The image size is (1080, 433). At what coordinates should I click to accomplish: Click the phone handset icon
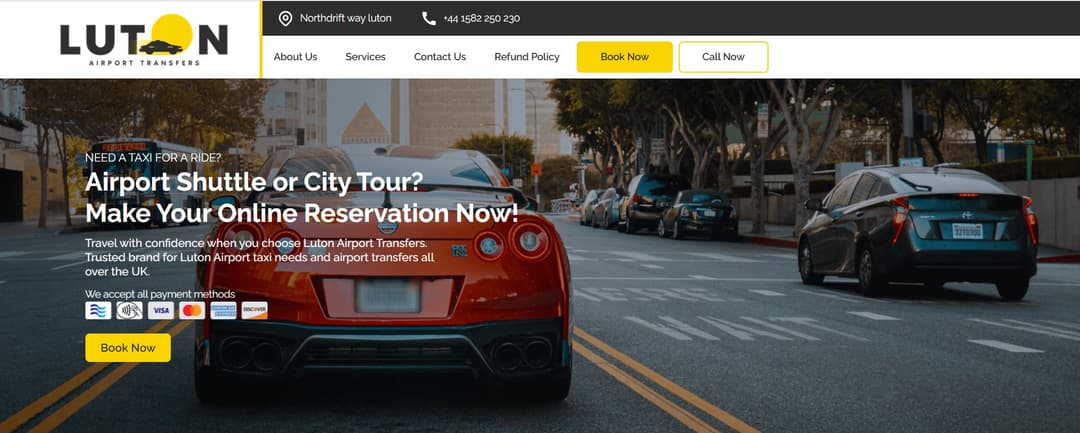428,19
